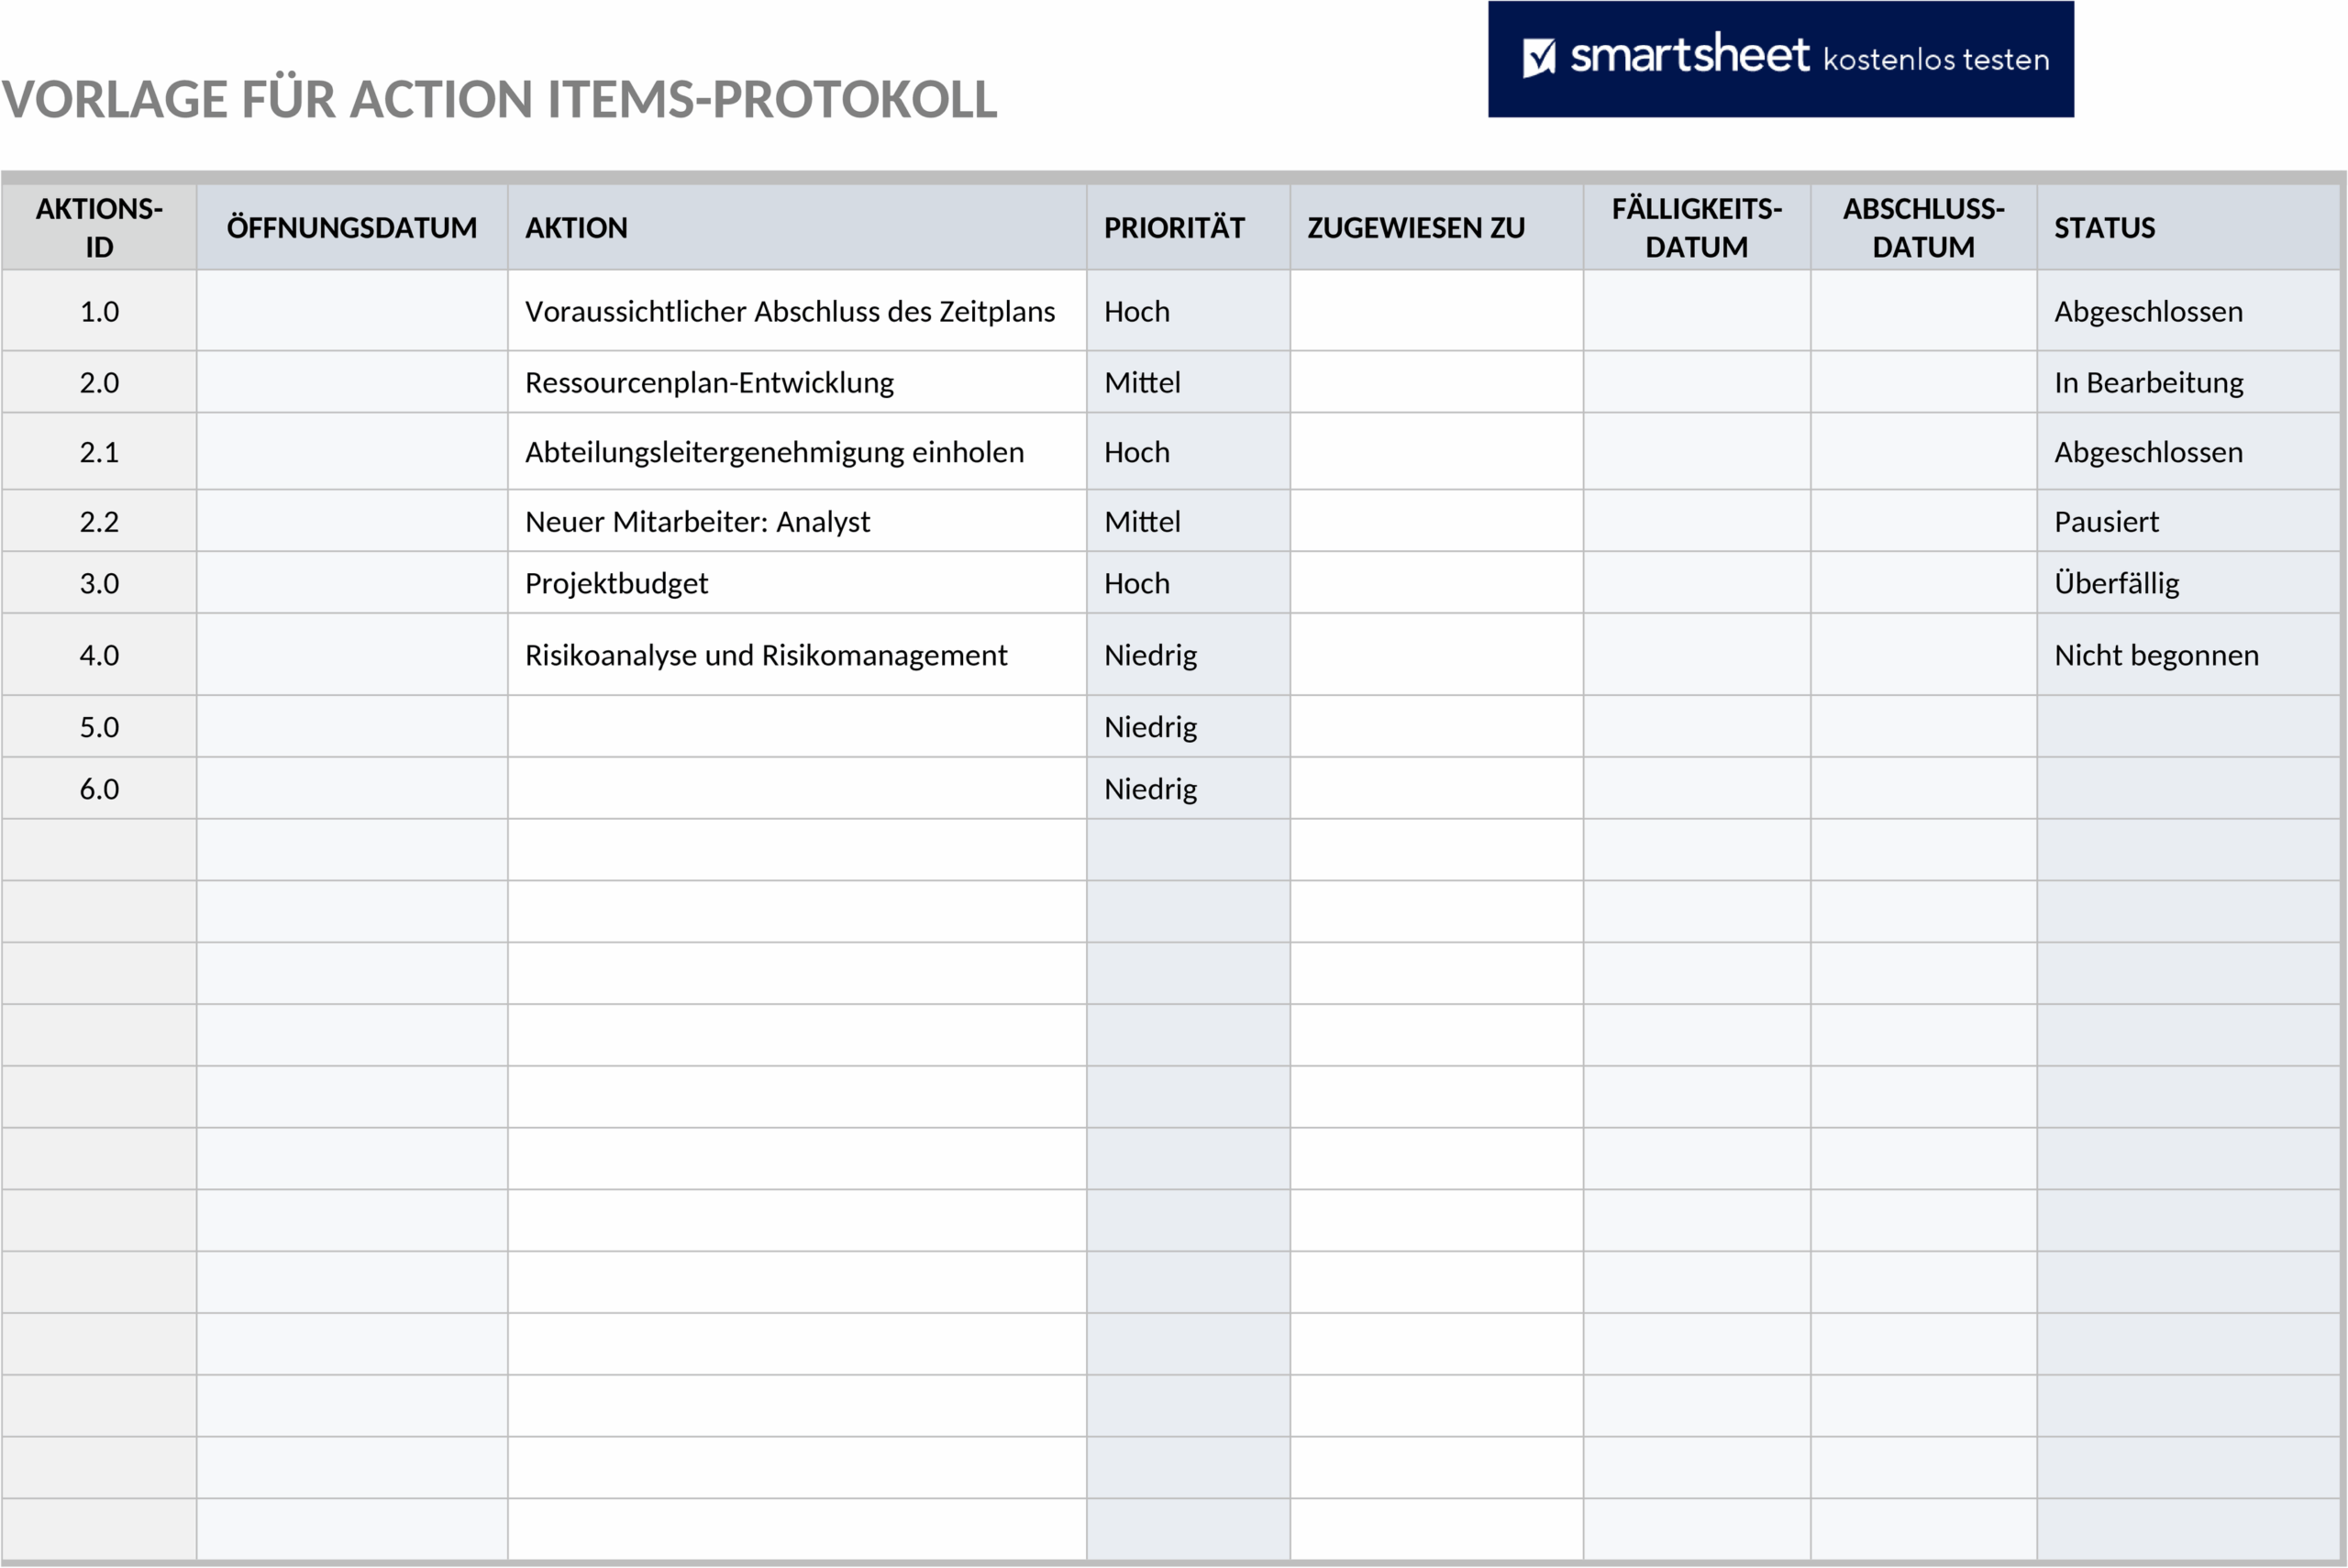Click priority Hoch in row 3.0

[x=1188, y=583]
